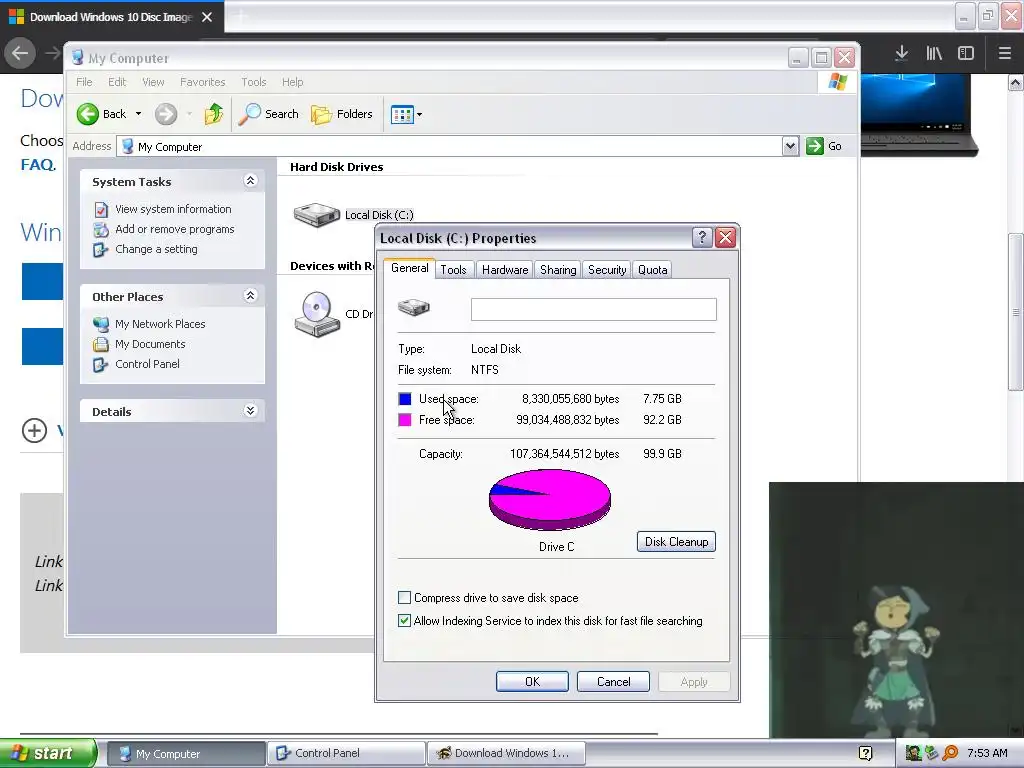
Task: Expand the Details panel
Action: (x=250, y=411)
